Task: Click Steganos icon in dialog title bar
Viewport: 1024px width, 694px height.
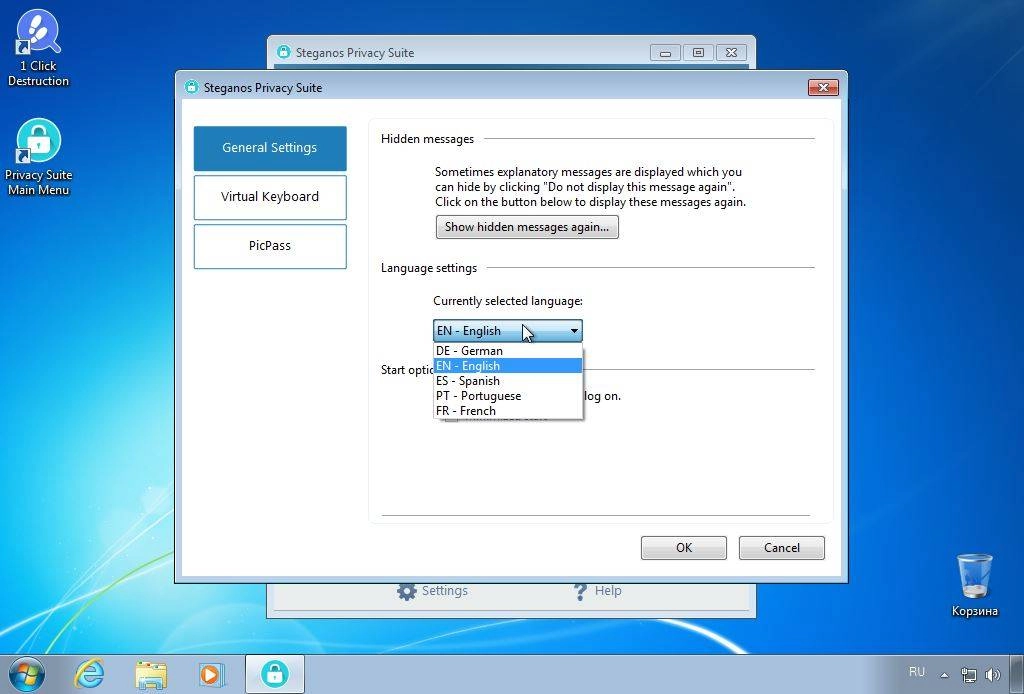Action: [191, 87]
